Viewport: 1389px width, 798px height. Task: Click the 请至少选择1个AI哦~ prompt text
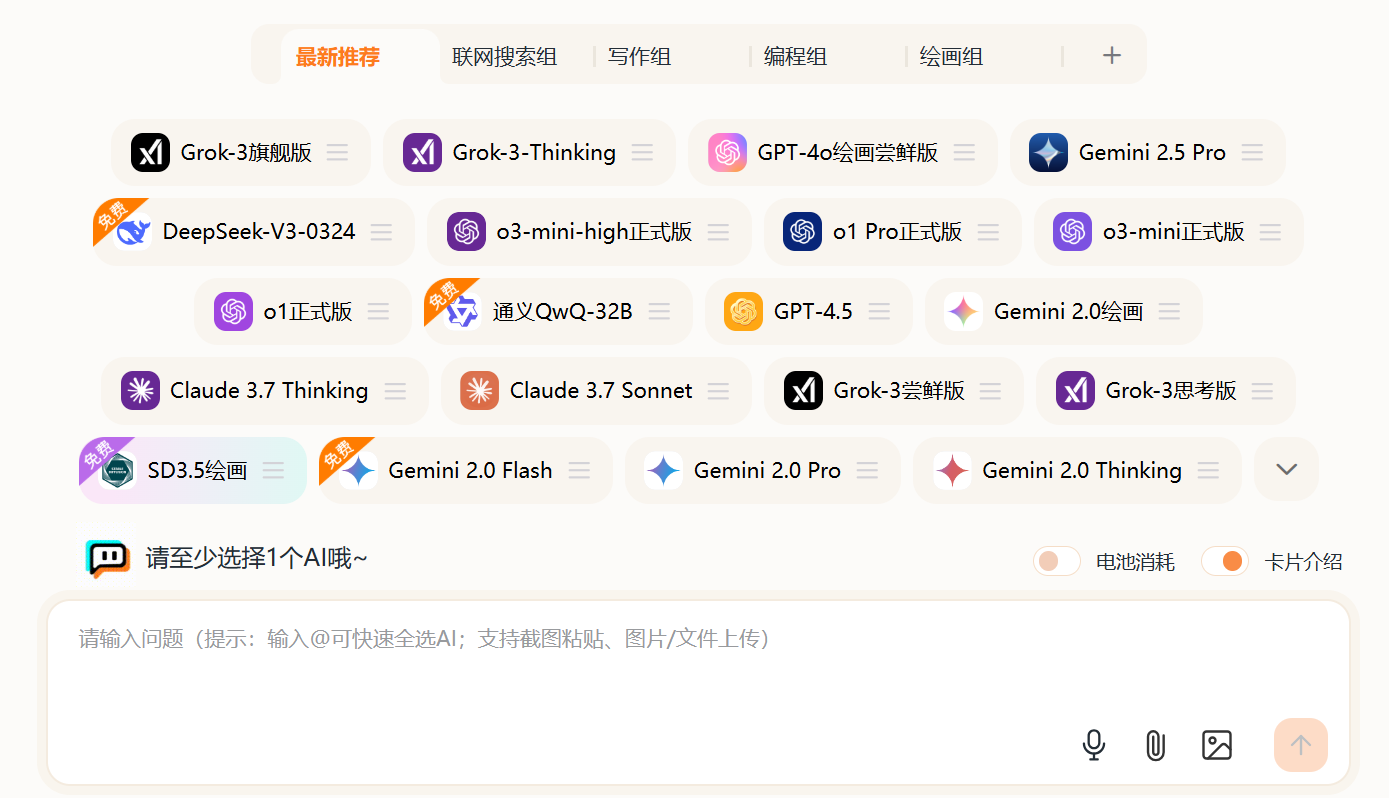coord(257,559)
